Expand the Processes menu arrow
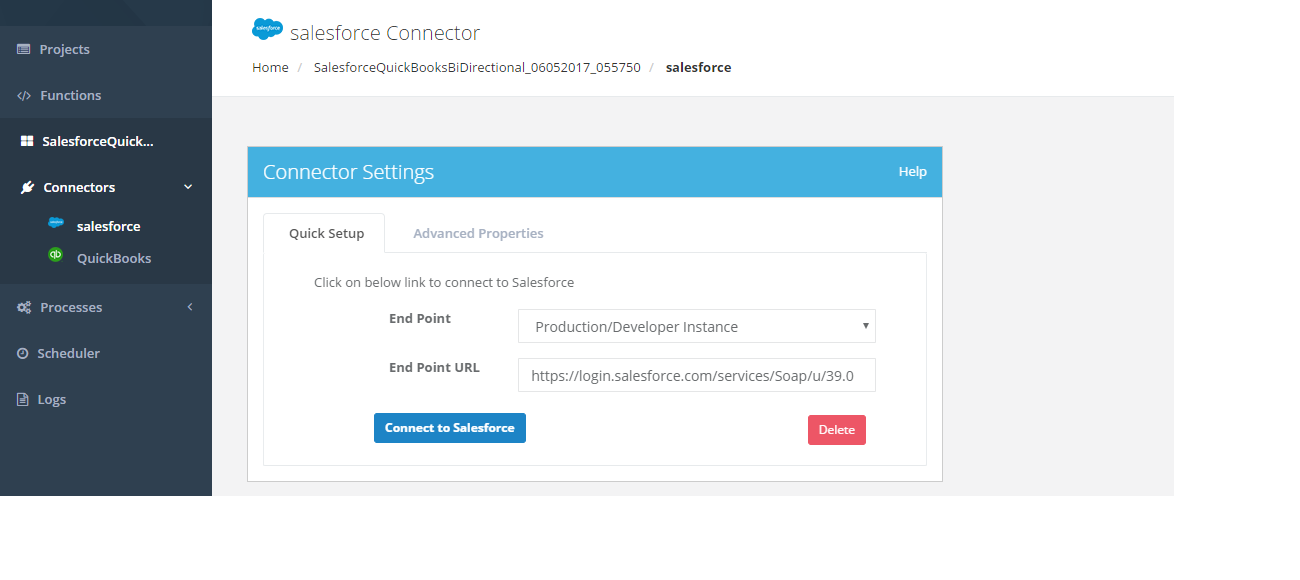 190,307
